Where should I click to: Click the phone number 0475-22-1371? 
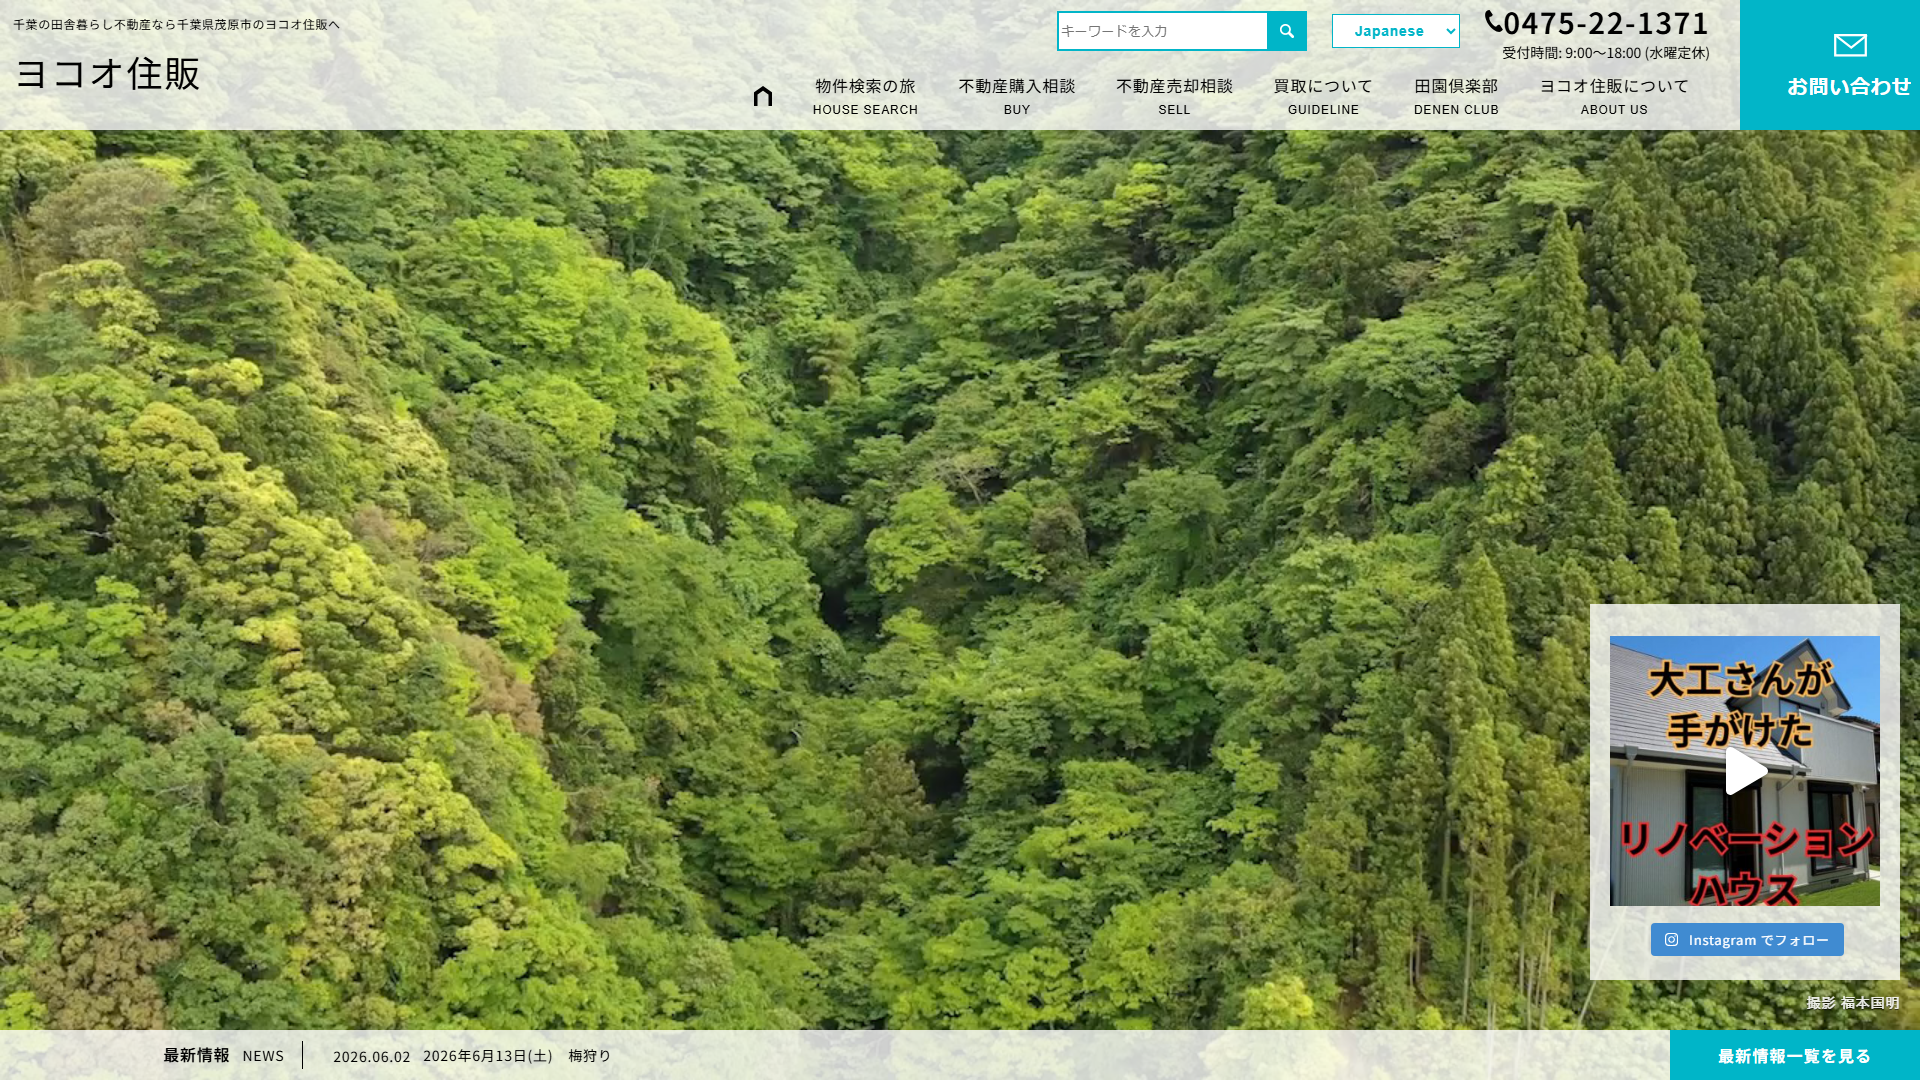click(1606, 22)
